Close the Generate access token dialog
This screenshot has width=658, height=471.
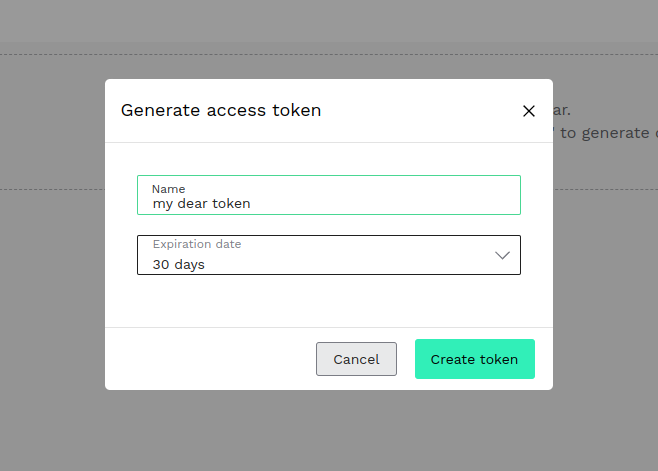pyautogui.click(x=529, y=111)
